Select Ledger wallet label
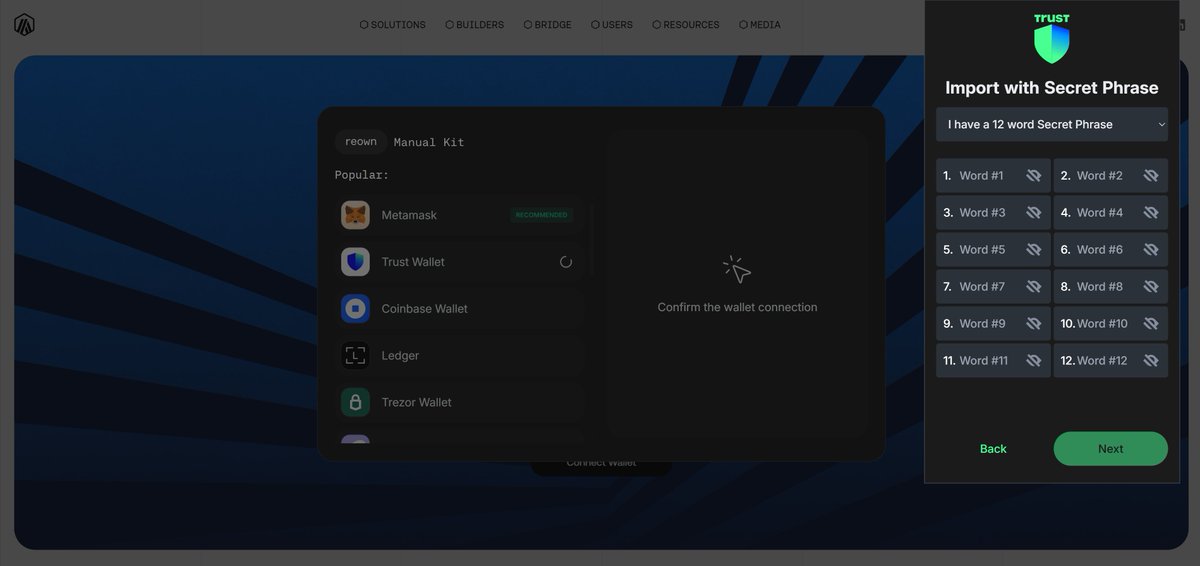The height and width of the screenshot is (566, 1200). [400, 355]
